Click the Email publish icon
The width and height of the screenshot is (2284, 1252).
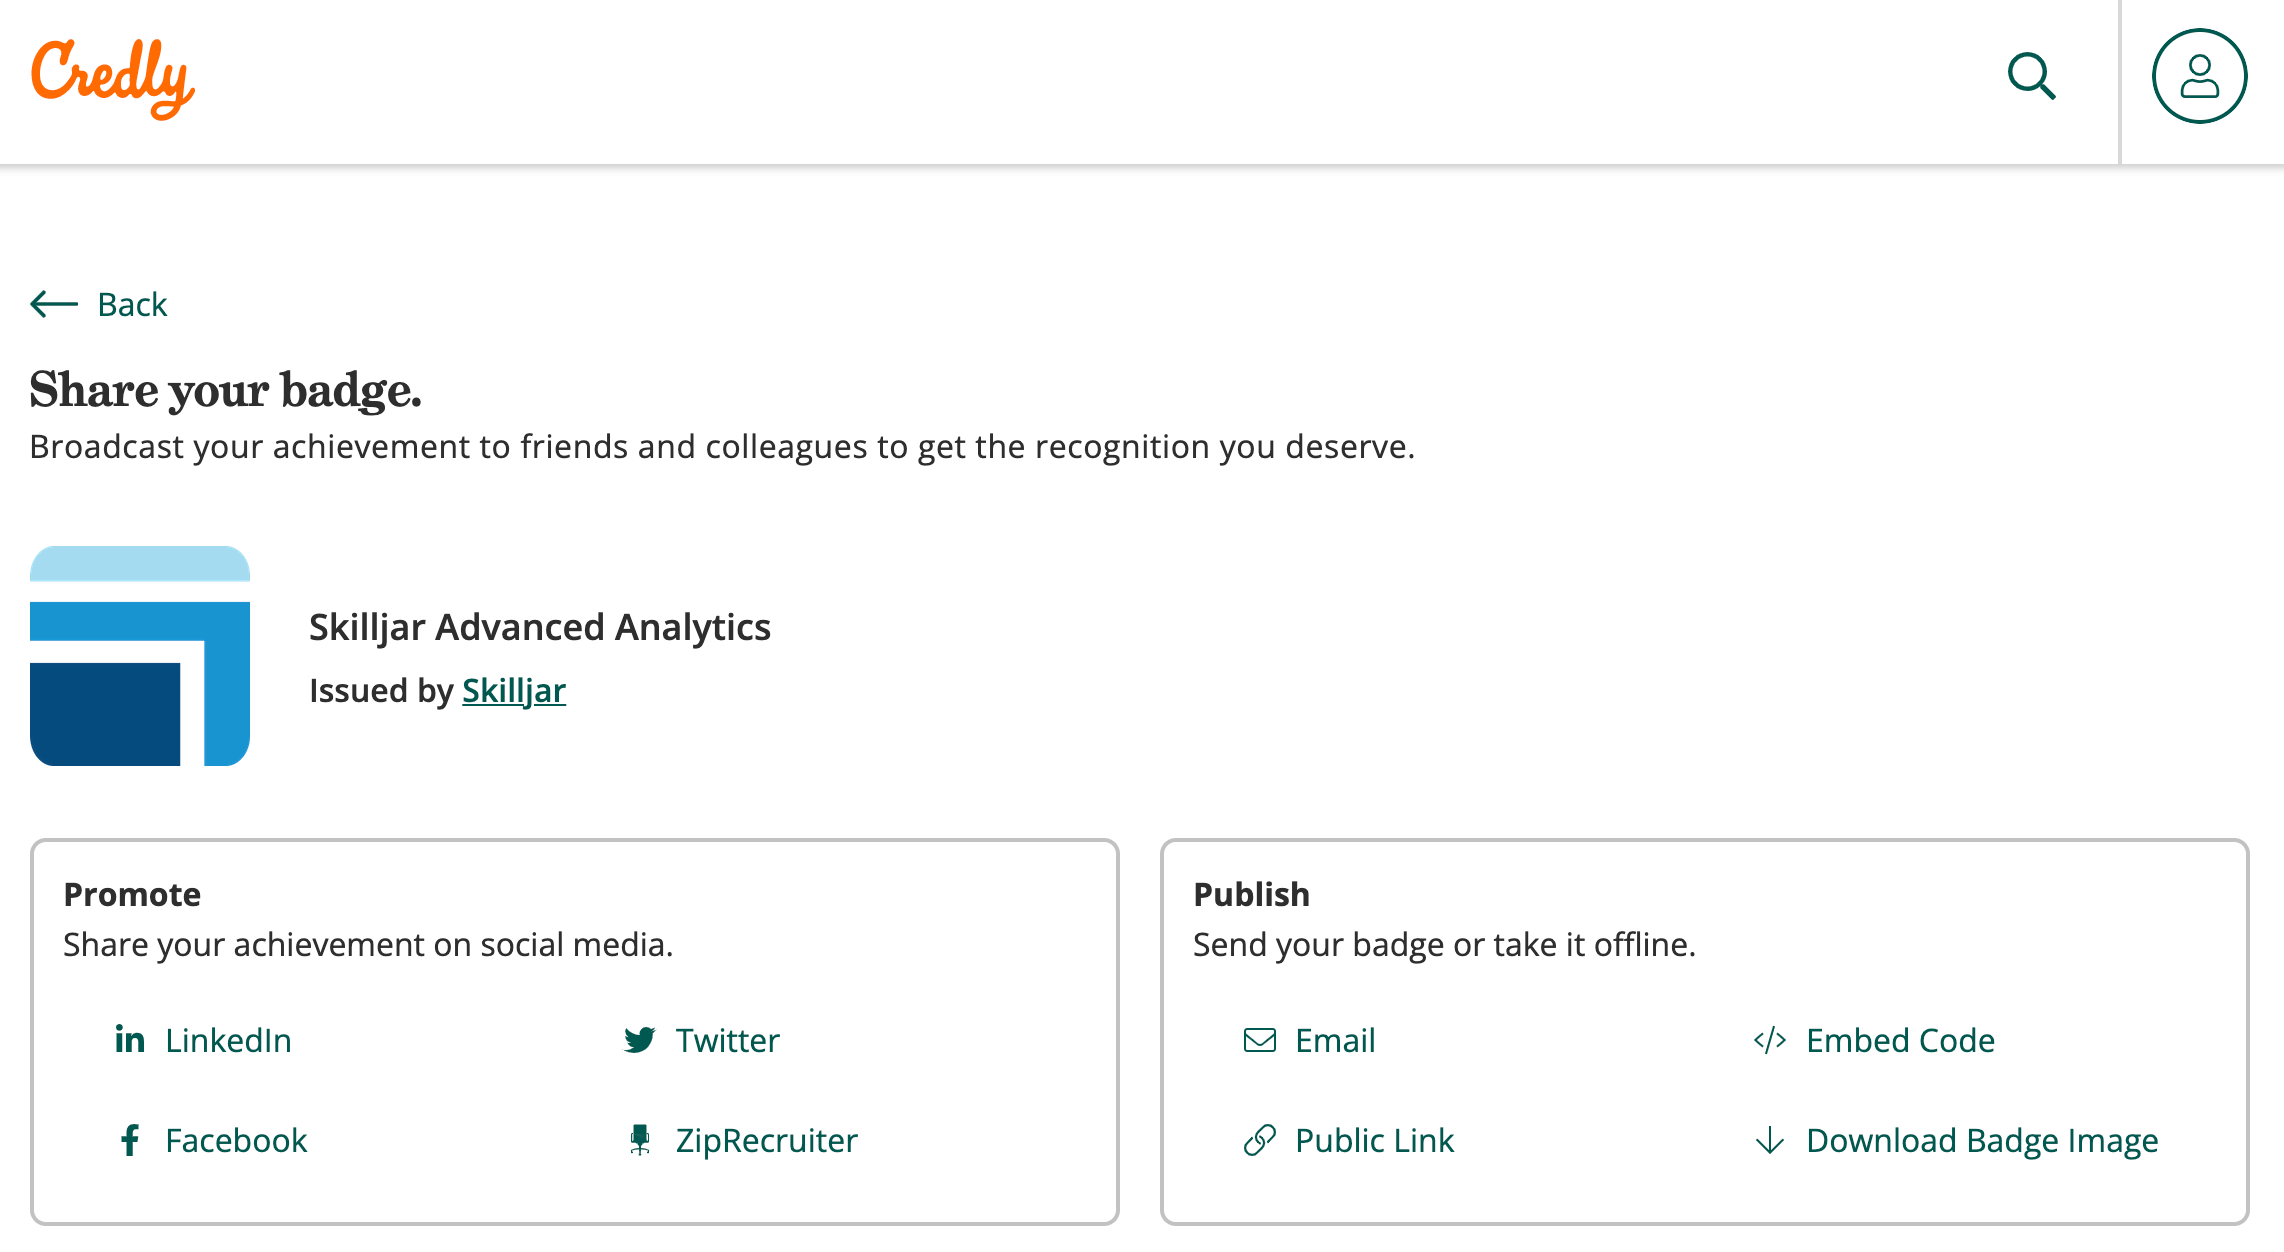tap(1262, 1039)
